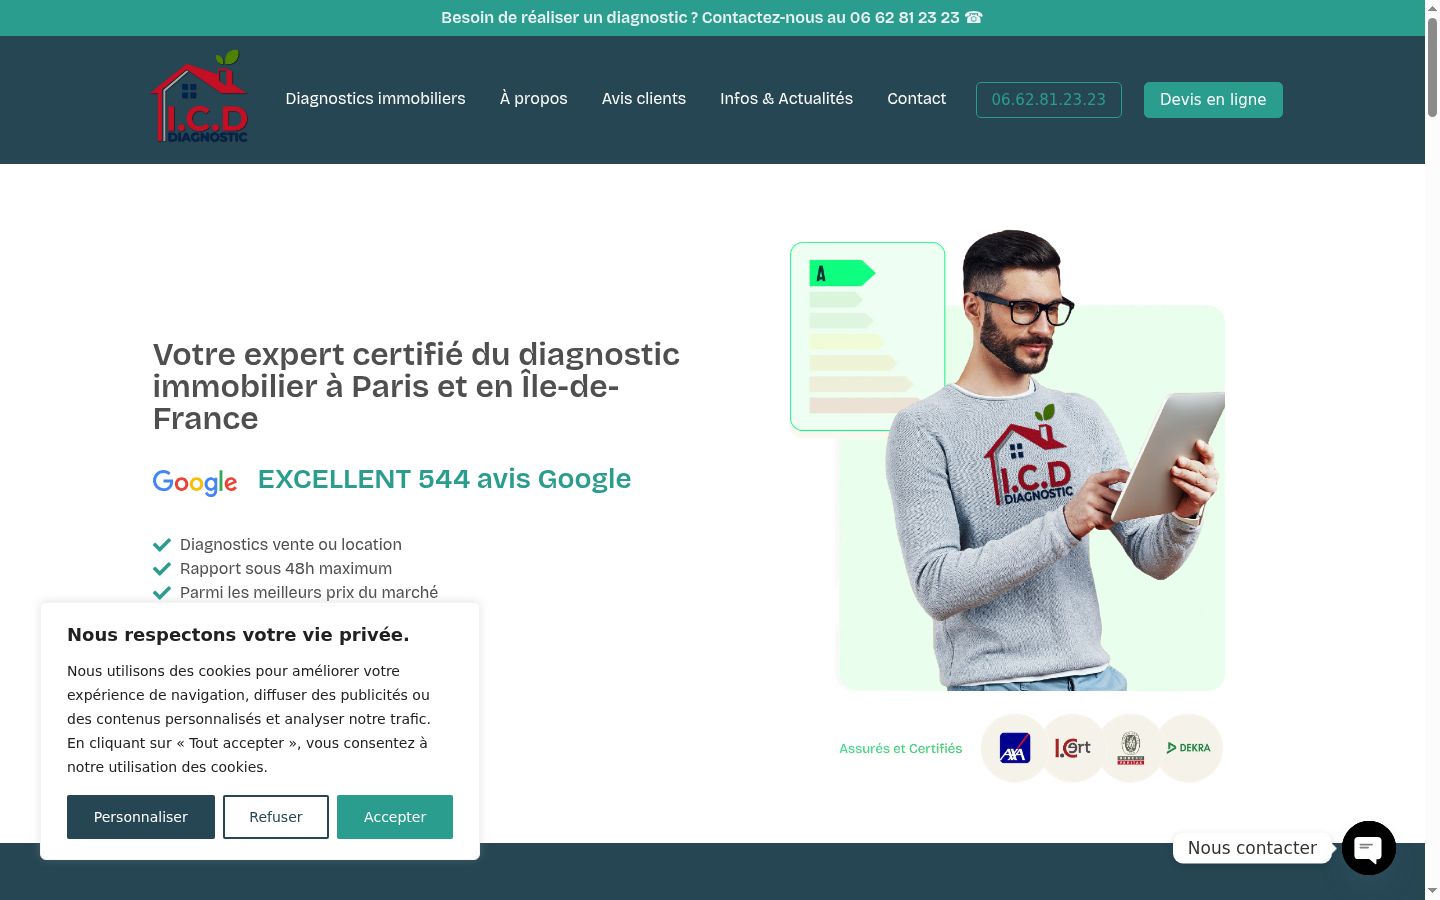Screen dimensions: 1440x900
Task: Click the DEKRA certification badge
Action: pyautogui.click(x=1189, y=748)
